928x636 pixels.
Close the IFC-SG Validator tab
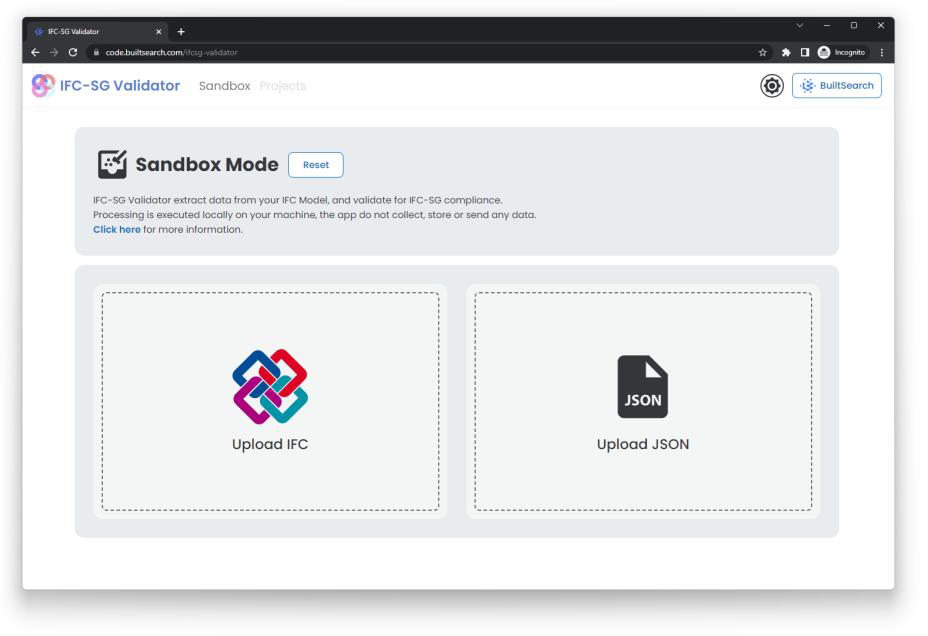pyautogui.click(x=159, y=31)
